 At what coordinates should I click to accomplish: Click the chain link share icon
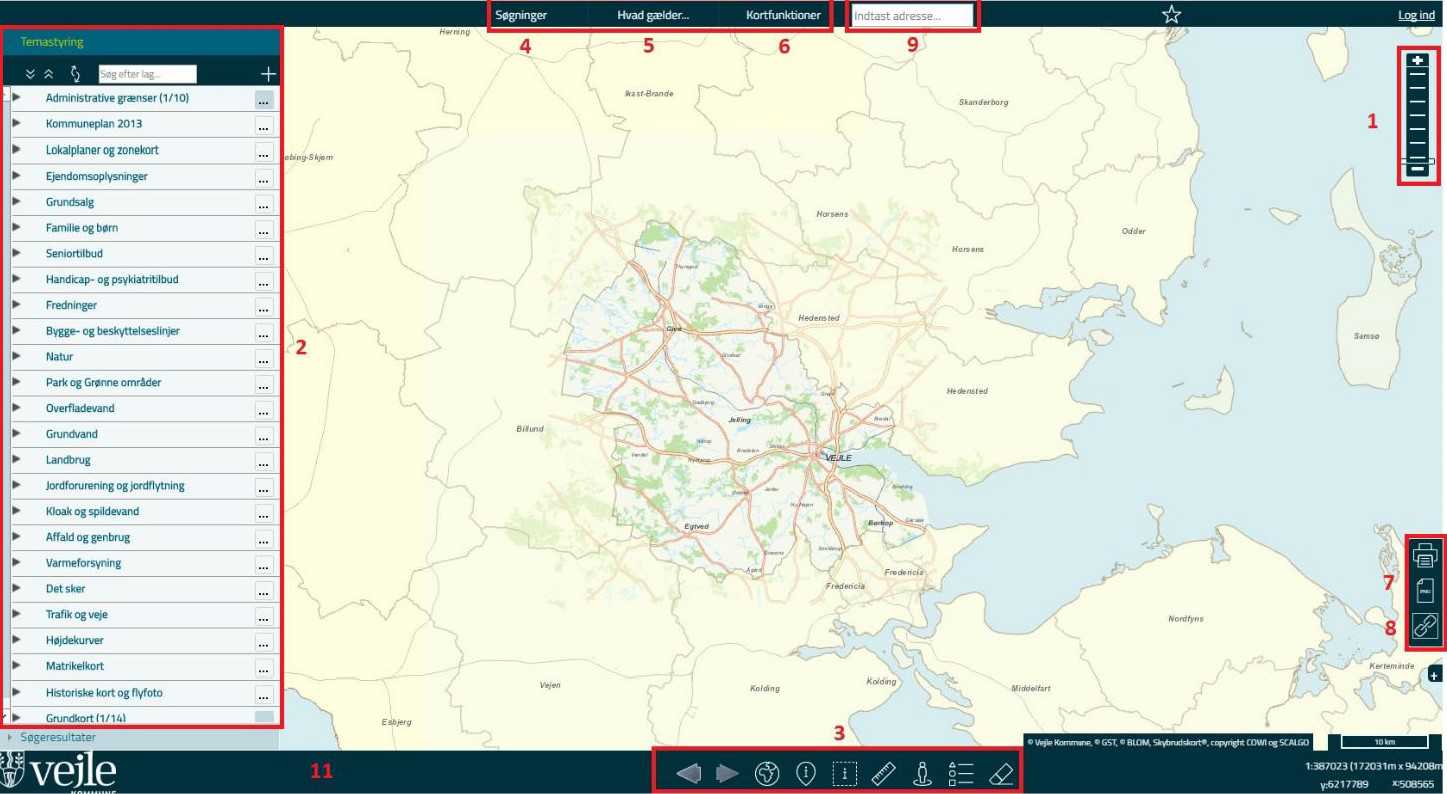tap(1425, 626)
